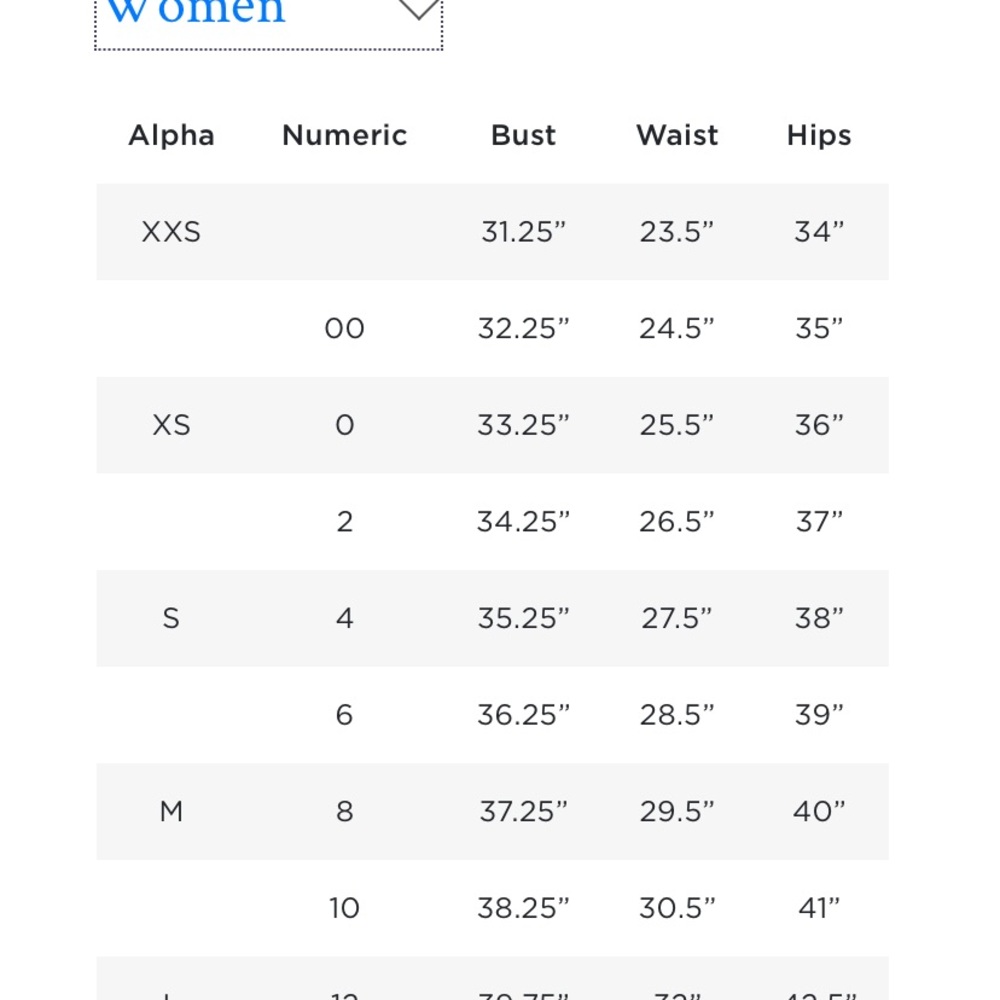Select the XXS size row label

tap(171, 232)
